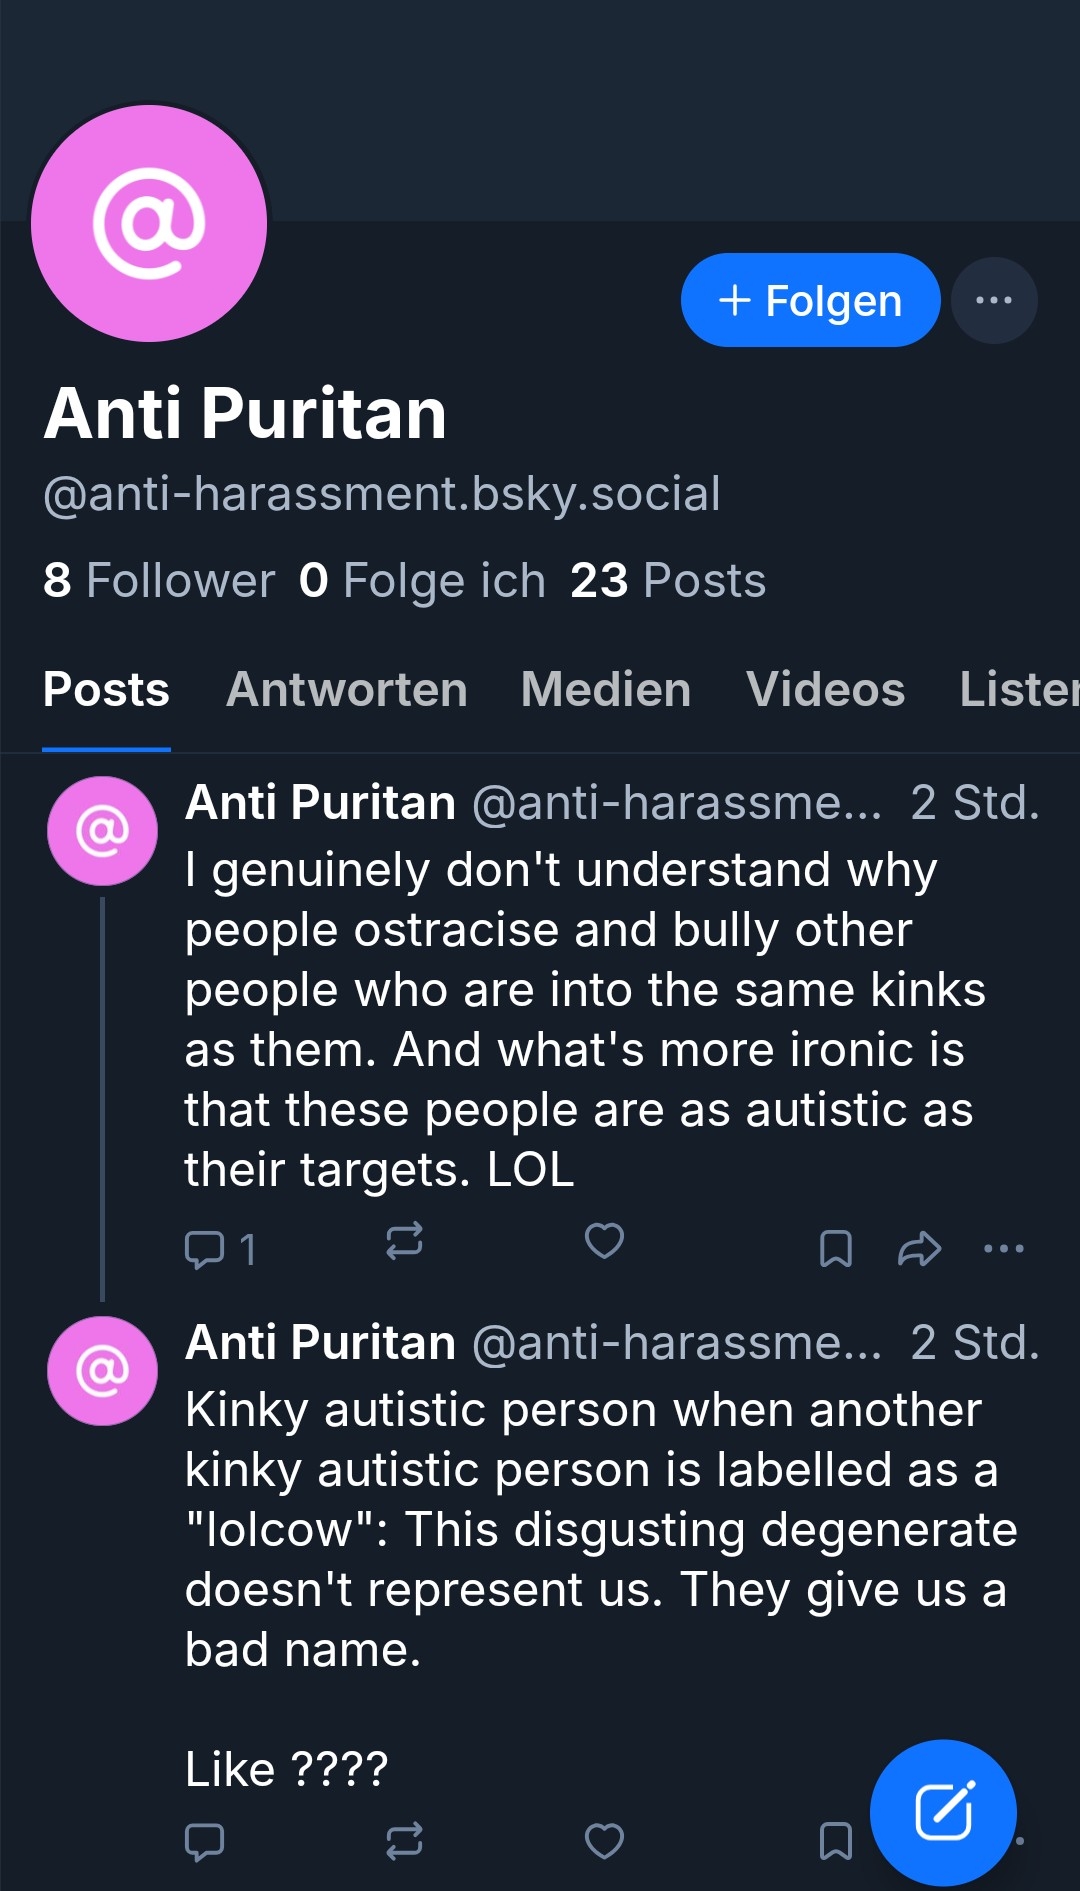The width and height of the screenshot is (1080, 1891).
Task: Follow Anti Puritan with Folgen button
Action: tap(810, 300)
